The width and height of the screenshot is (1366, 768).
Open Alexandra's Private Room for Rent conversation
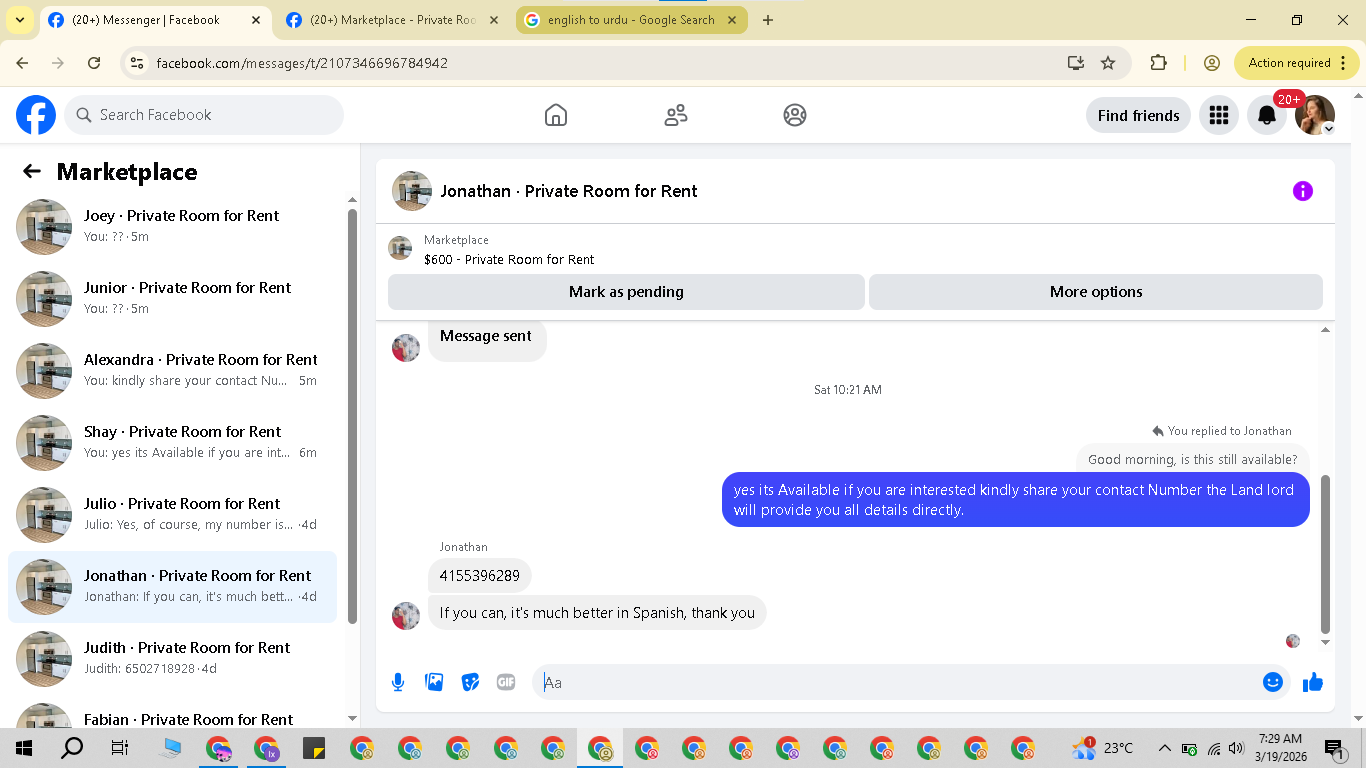(172, 371)
